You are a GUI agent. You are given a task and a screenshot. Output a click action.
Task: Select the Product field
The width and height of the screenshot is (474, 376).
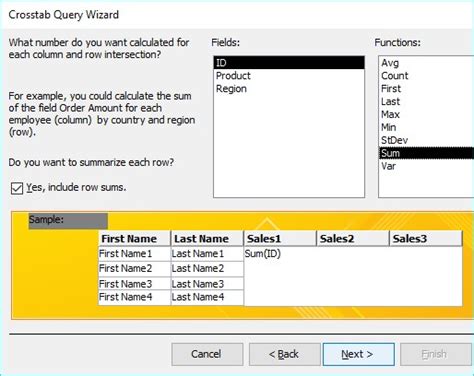(x=289, y=76)
